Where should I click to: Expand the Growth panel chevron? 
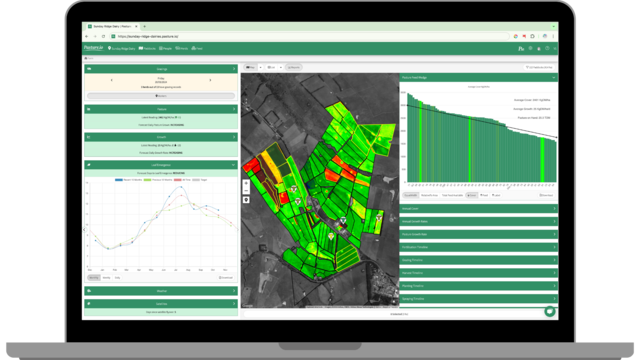(x=234, y=137)
